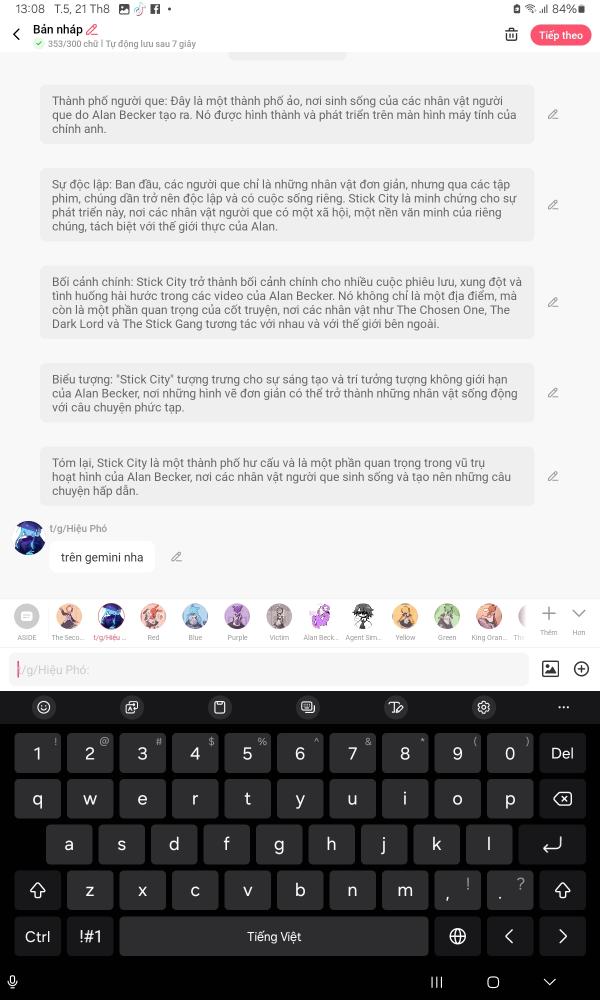
Task: Click the trash delete icon in header
Action: pyautogui.click(x=511, y=35)
